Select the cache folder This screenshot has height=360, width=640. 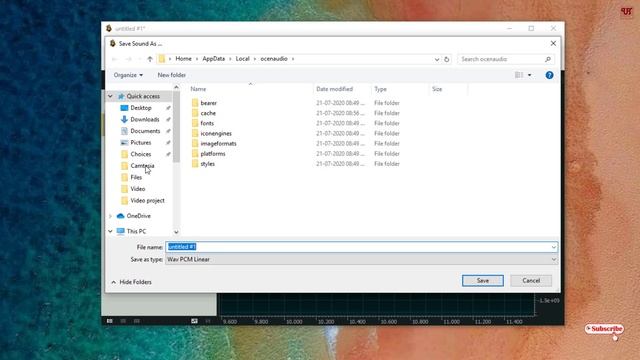pyautogui.click(x=208, y=113)
